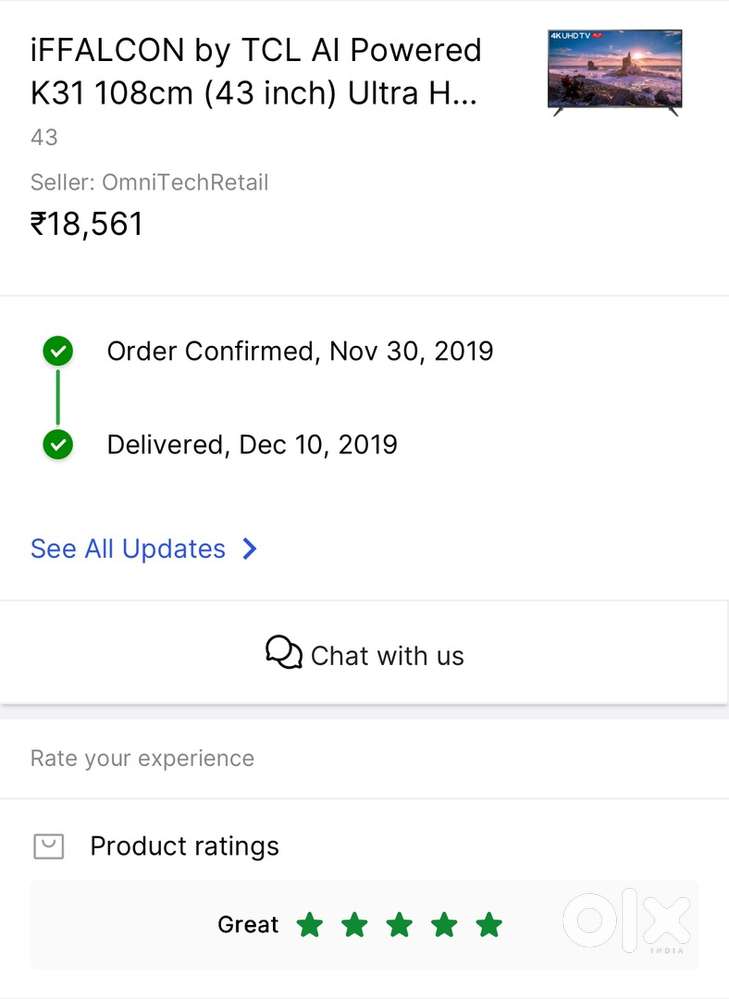
Task: Click the Order Confirmed green checkmark
Action: 58,351
